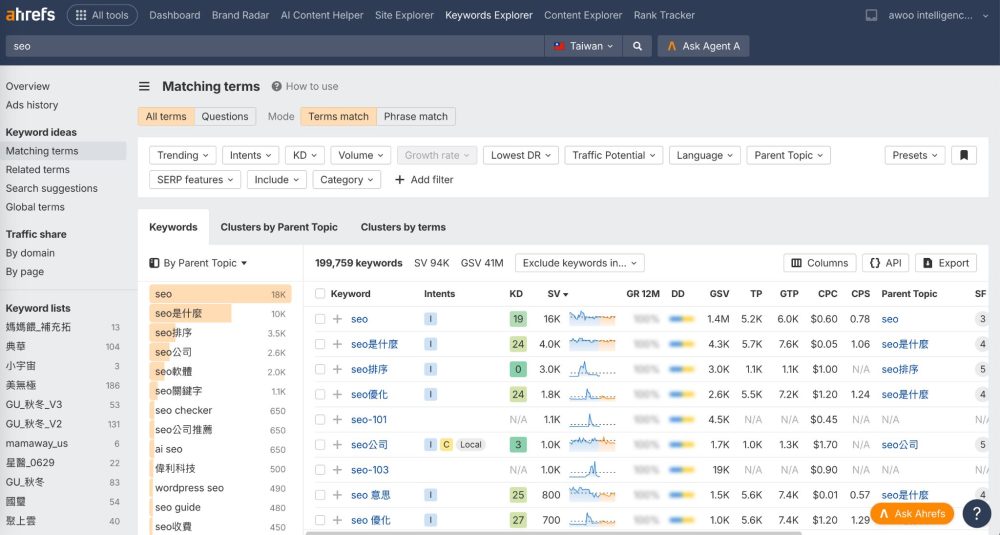
Task: Toggle the hamburger sidebar menu icon
Action: tap(145, 86)
